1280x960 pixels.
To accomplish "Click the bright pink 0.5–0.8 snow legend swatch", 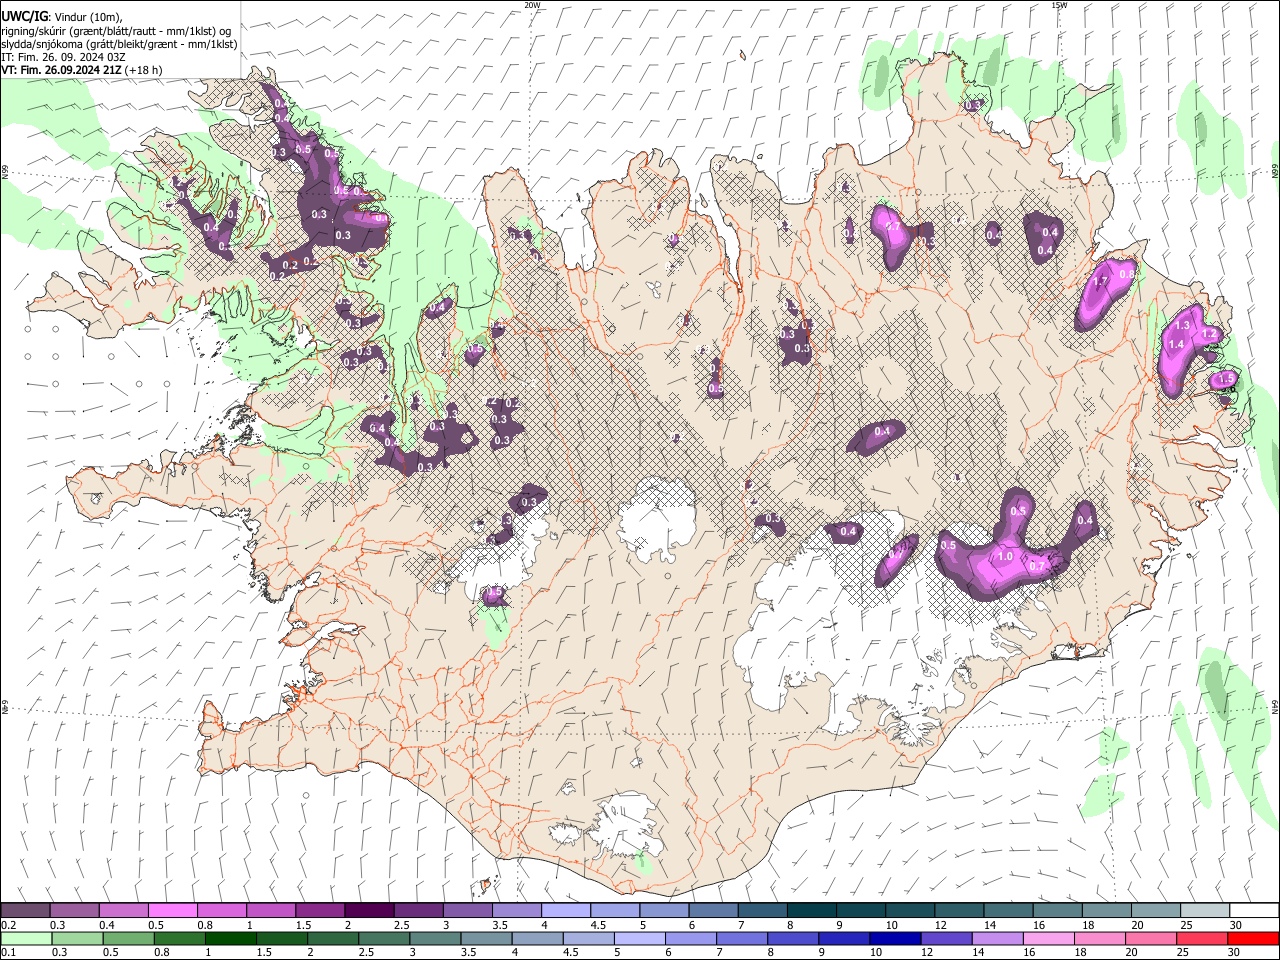I will coord(172,910).
